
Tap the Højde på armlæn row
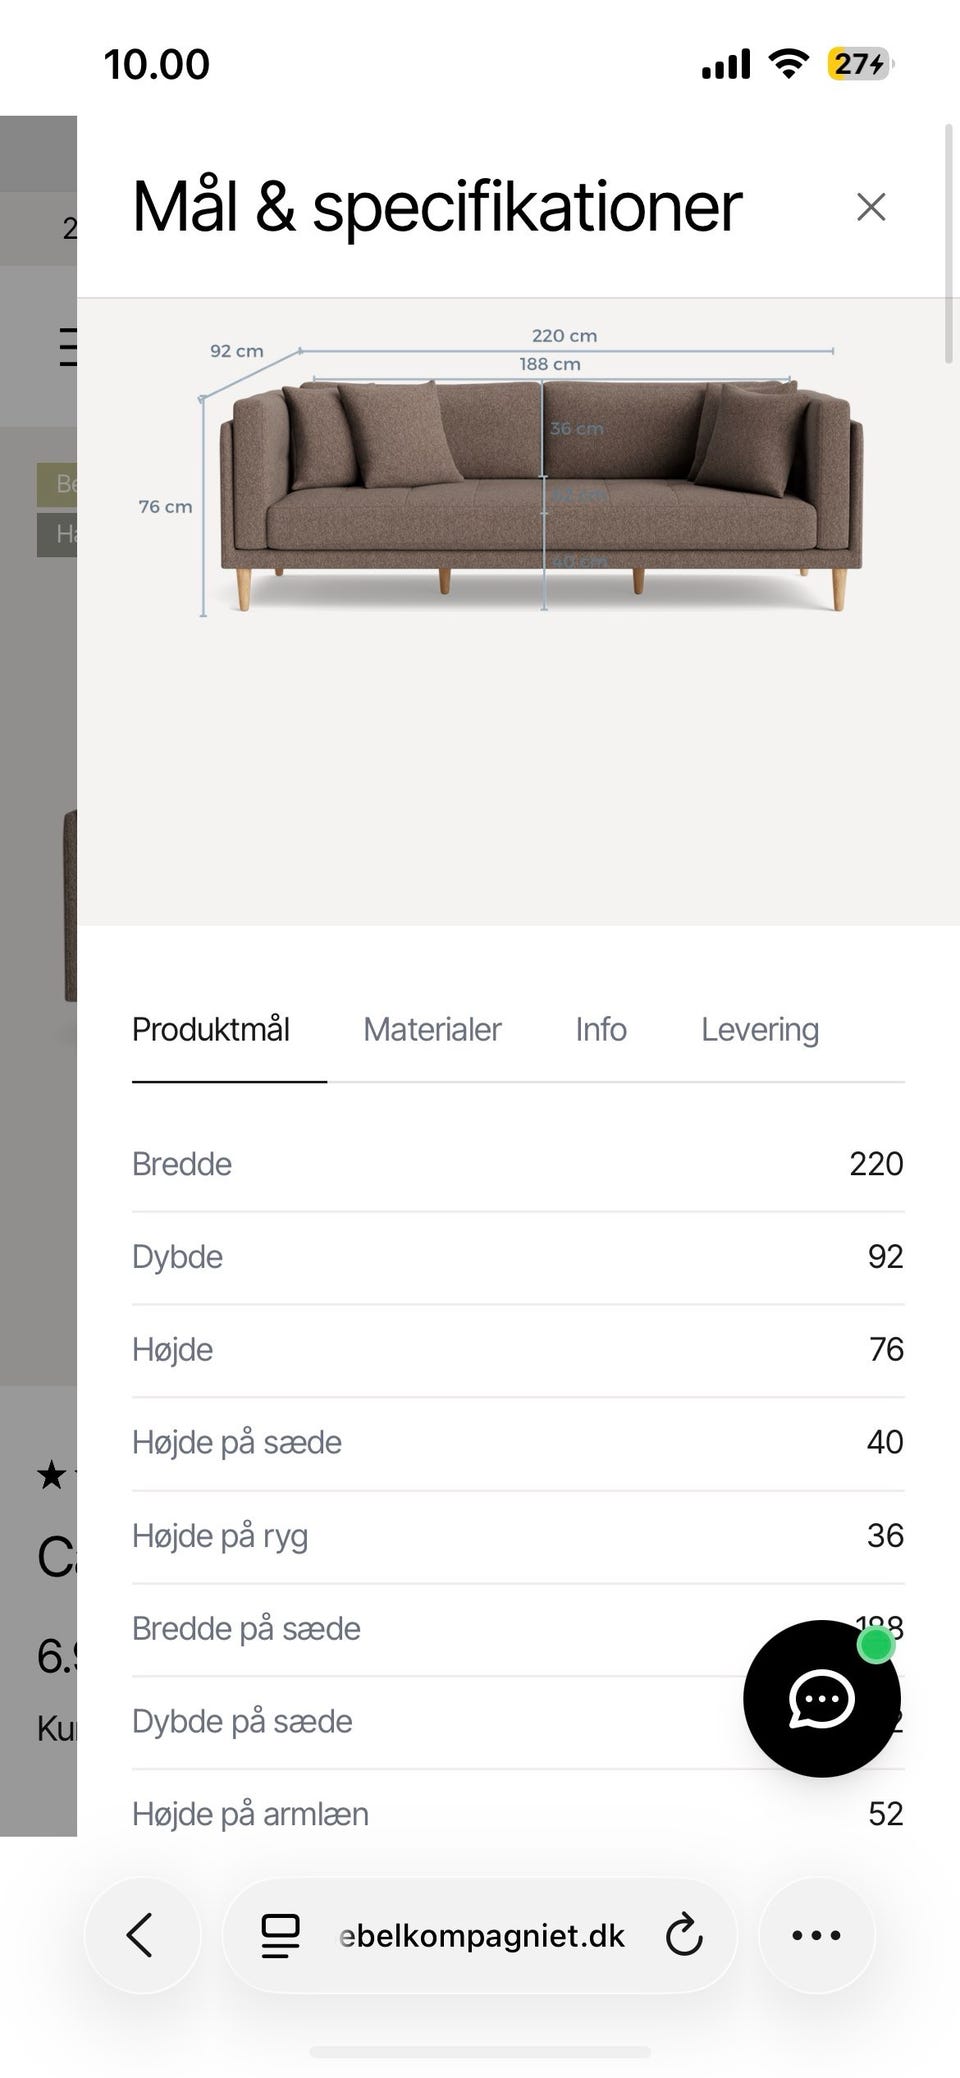click(x=518, y=1814)
